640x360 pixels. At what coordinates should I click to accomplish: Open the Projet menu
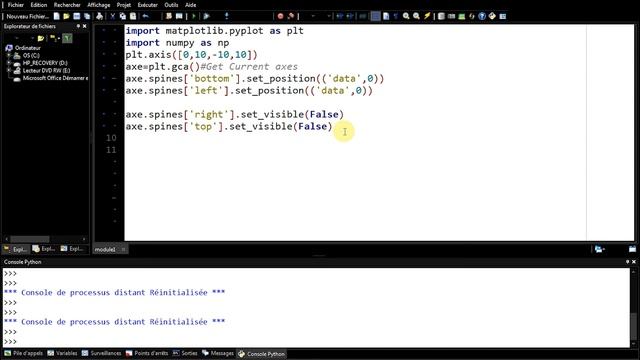tap(124, 5)
